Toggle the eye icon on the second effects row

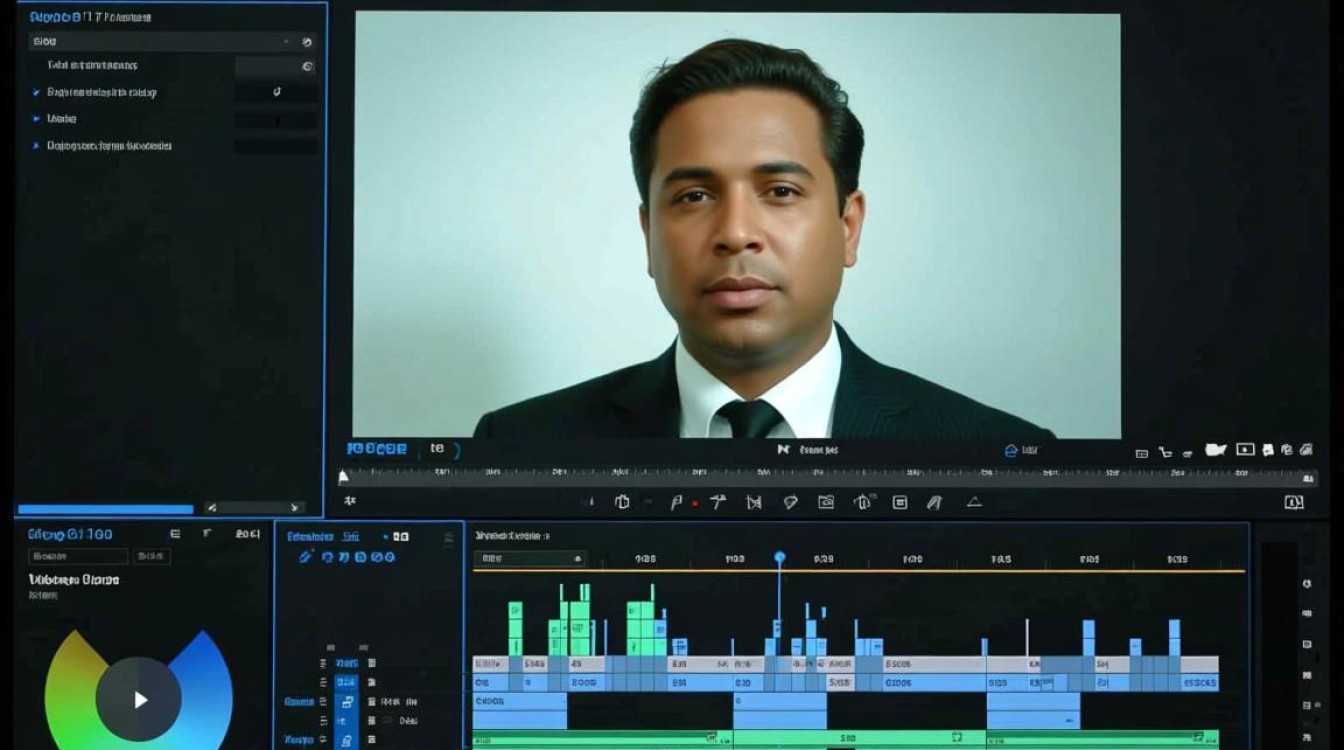pyautogui.click(x=307, y=66)
